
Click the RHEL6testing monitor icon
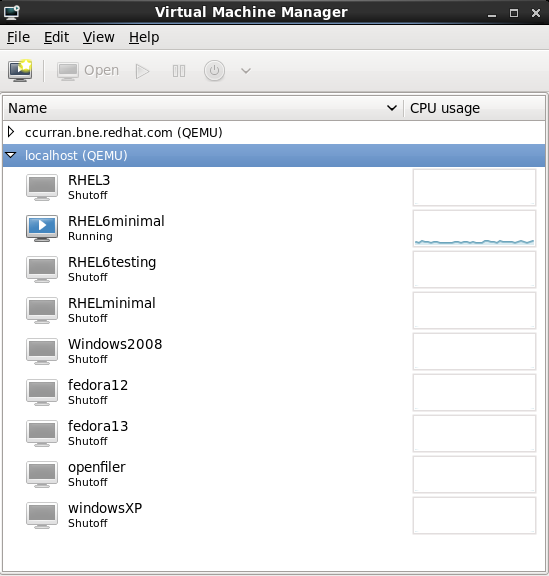click(x=42, y=269)
